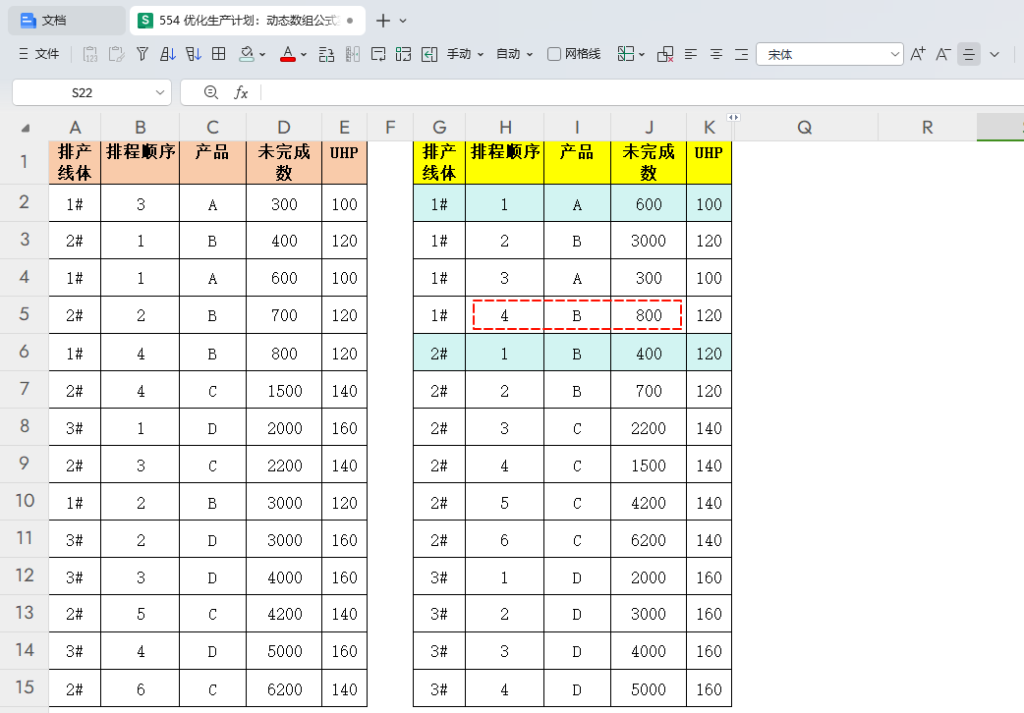Click the new tab plus icon

(383, 21)
